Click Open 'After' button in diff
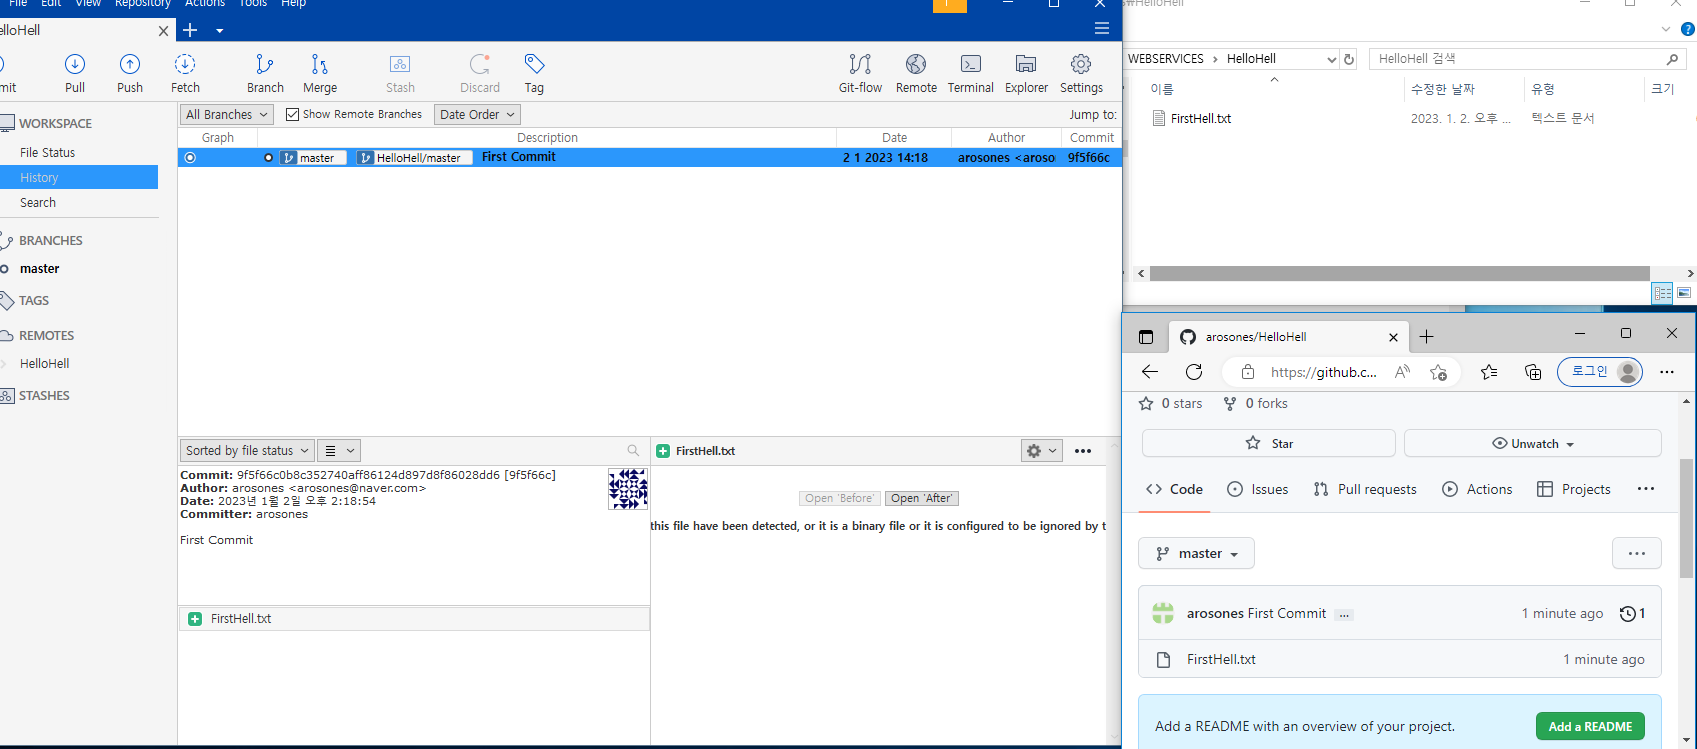Viewport: 1697px width, 749px height. (922, 498)
